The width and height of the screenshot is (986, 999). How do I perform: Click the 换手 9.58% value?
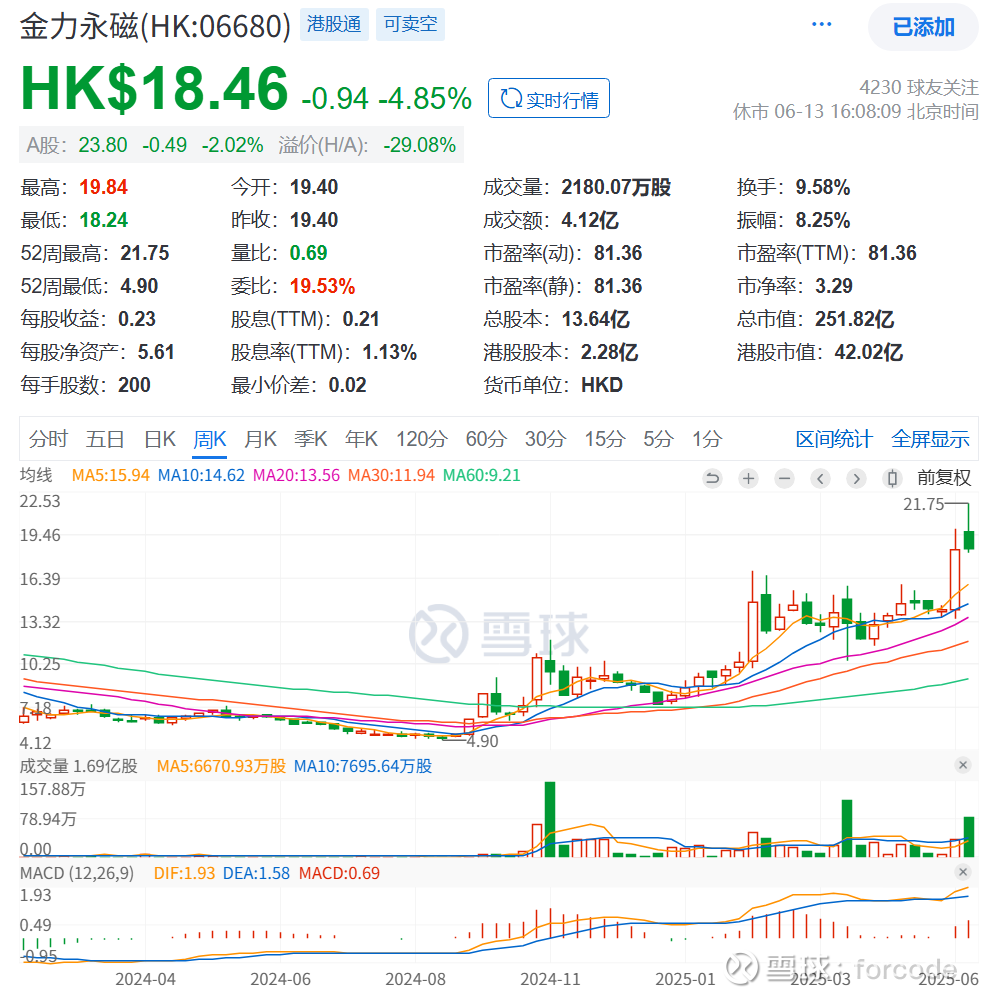[822, 187]
